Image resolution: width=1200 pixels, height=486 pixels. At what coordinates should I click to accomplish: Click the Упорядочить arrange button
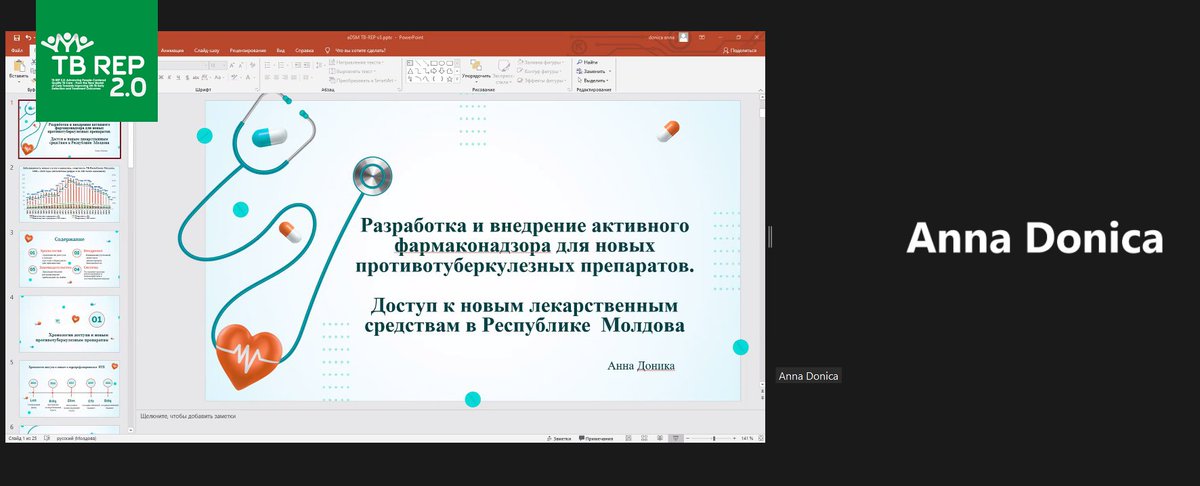(x=476, y=70)
